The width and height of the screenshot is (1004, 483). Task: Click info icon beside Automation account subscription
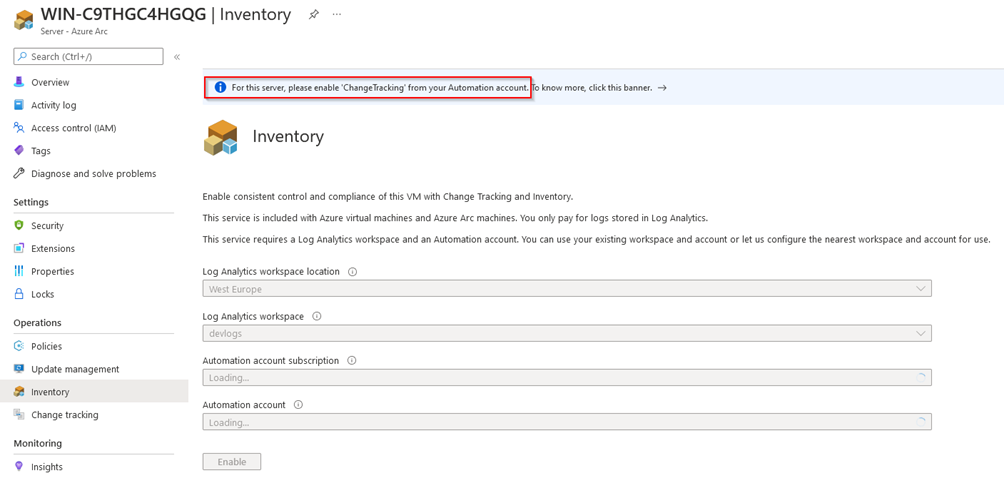point(351,361)
